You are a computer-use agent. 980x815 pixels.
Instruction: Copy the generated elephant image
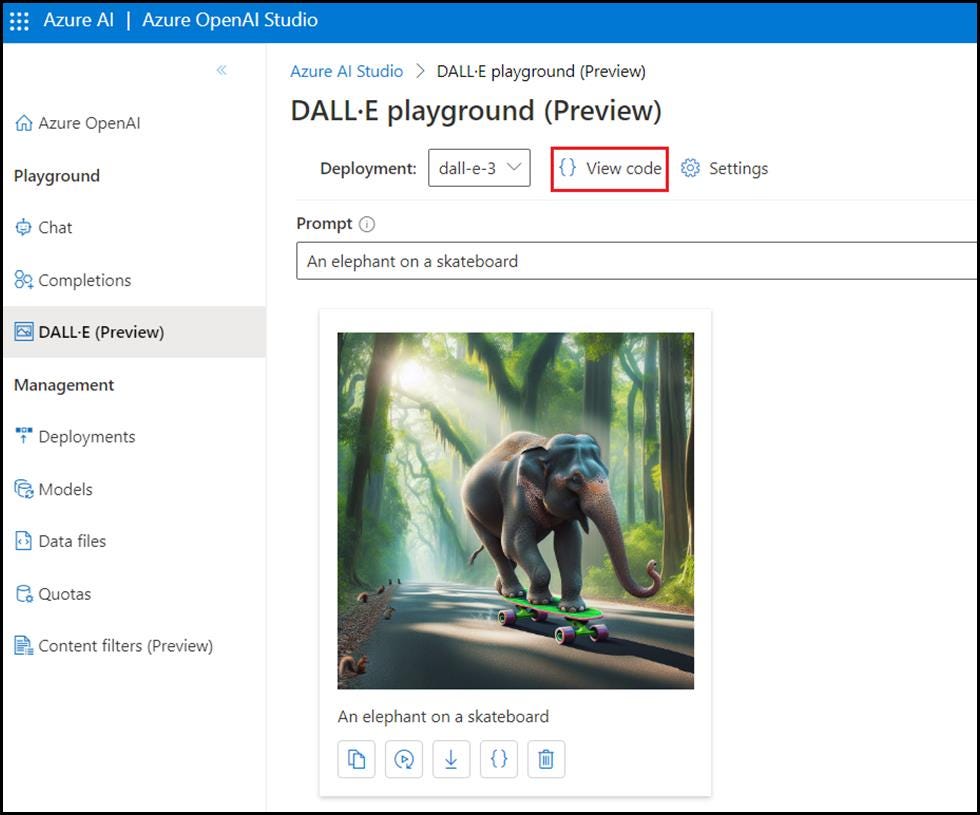click(x=356, y=759)
